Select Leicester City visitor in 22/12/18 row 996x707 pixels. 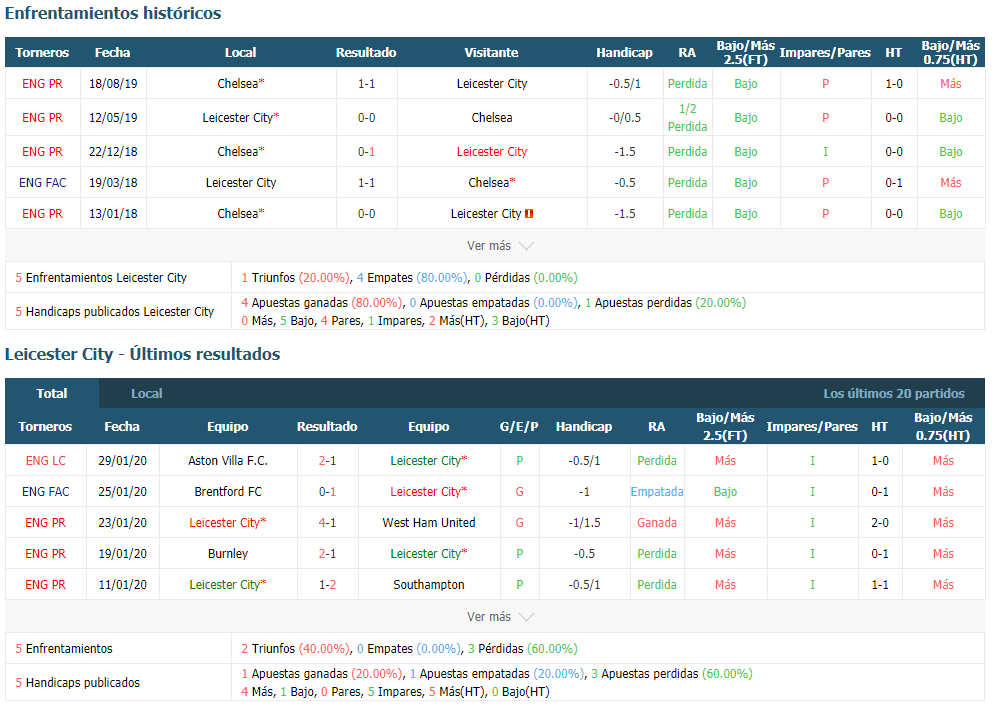(x=492, y=152)
